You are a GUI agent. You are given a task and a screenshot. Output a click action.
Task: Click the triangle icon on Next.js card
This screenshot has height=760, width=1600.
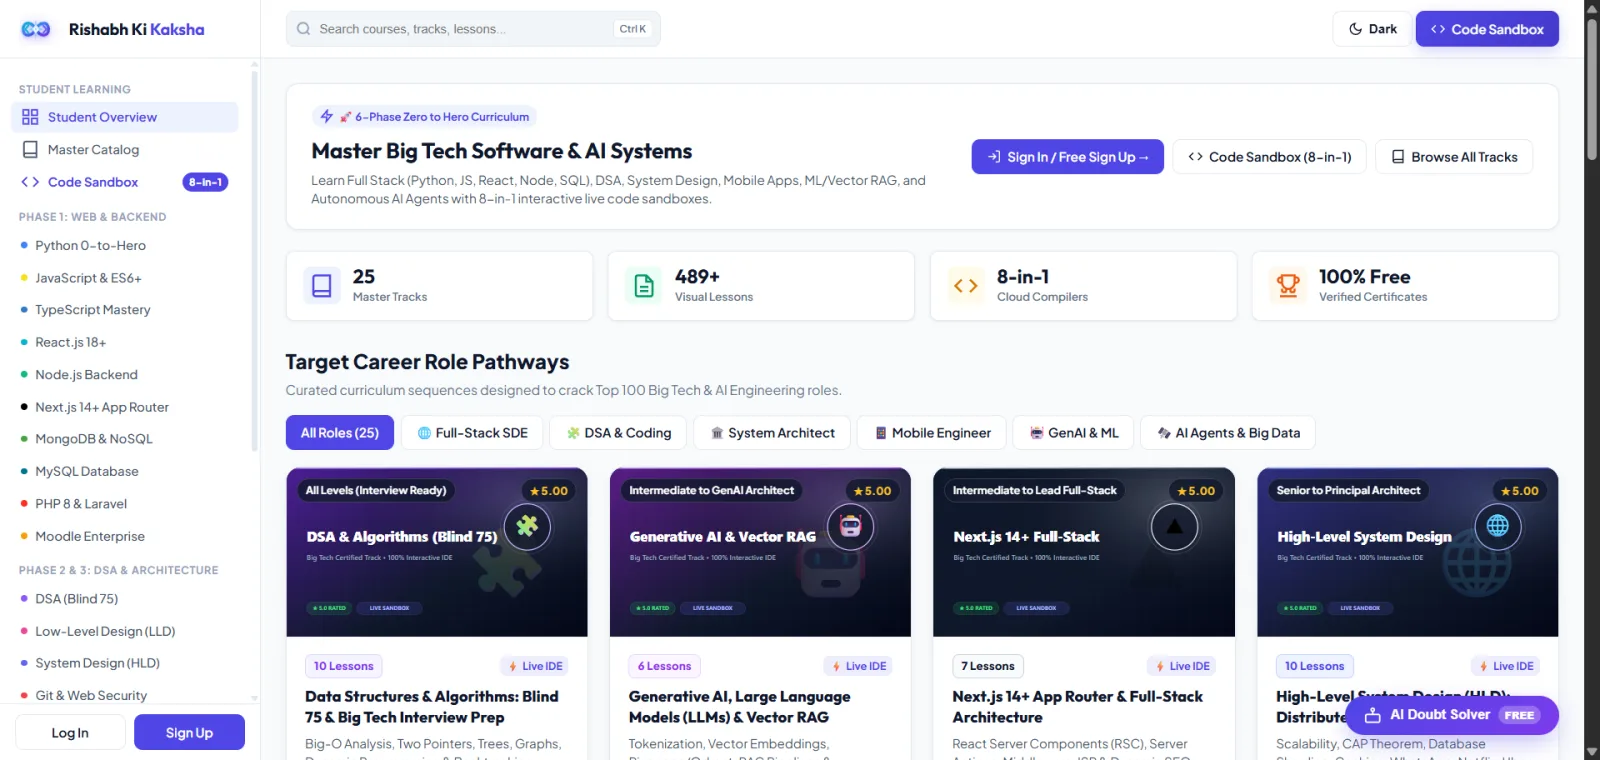(x=1174, y=526)
